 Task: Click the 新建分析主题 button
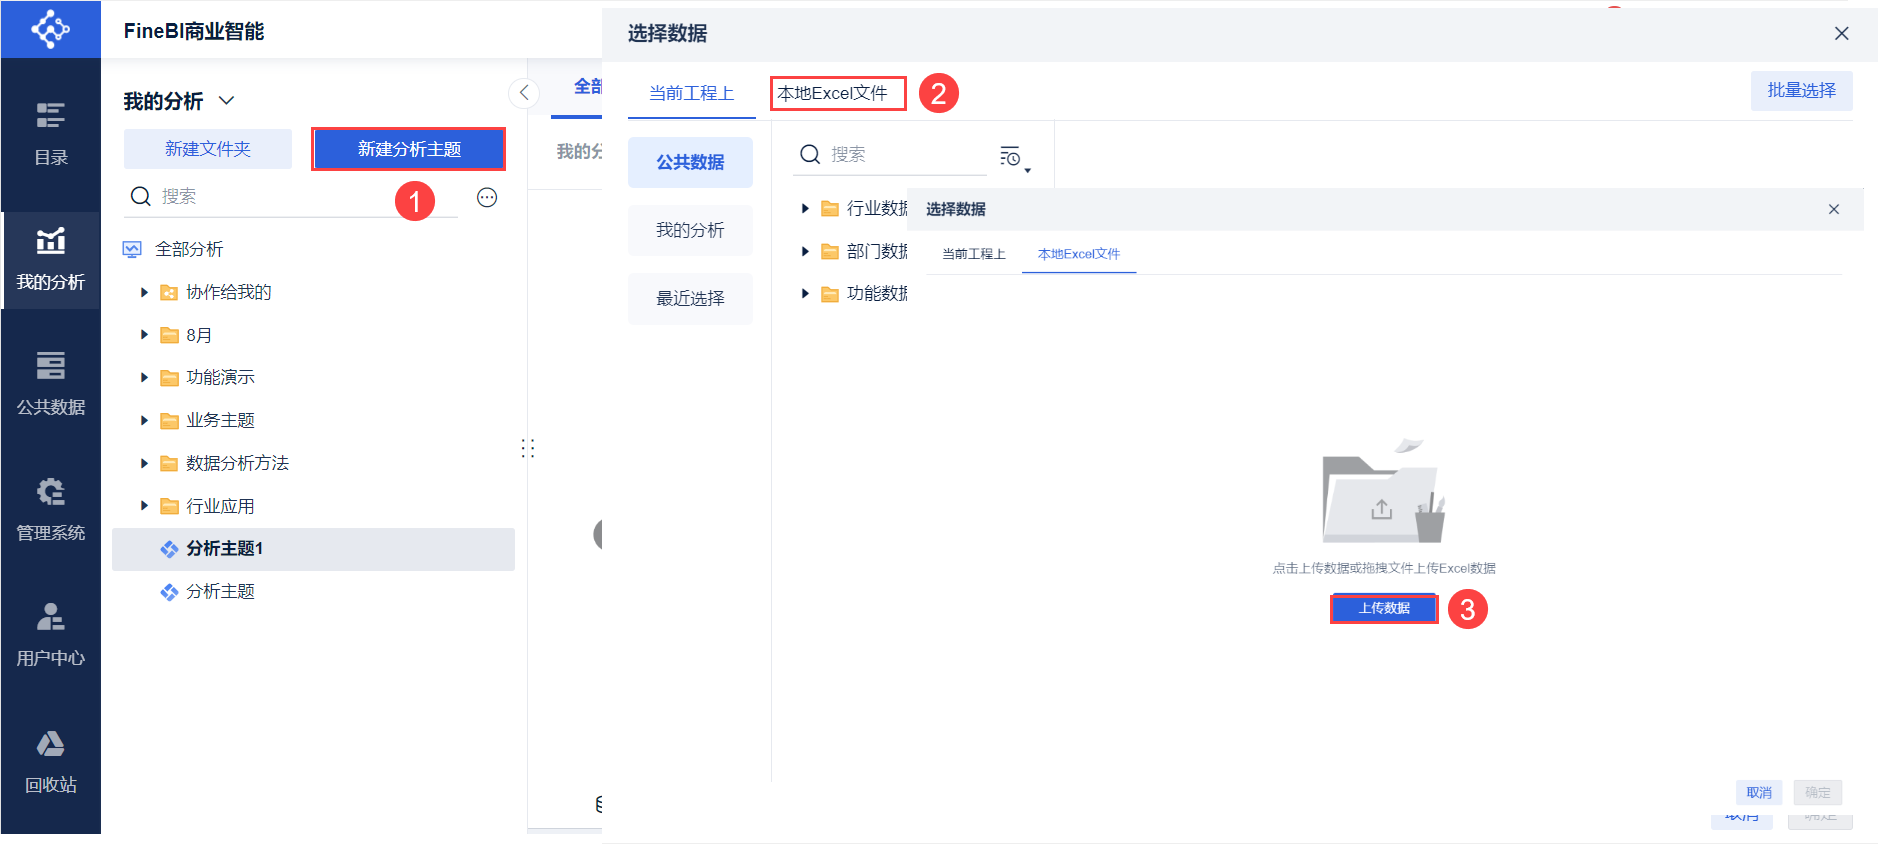click(x=409, y=149)
